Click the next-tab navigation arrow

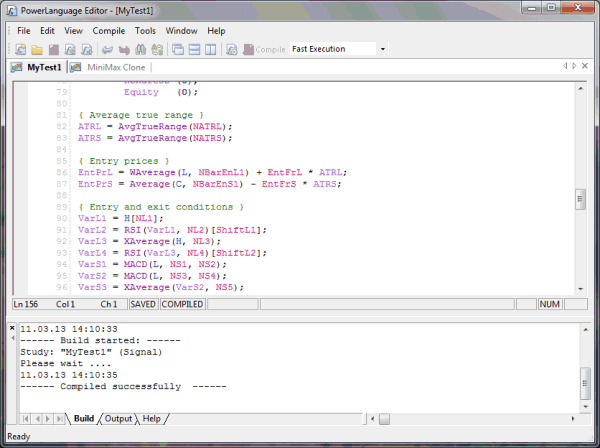click(x=48, y=419)
